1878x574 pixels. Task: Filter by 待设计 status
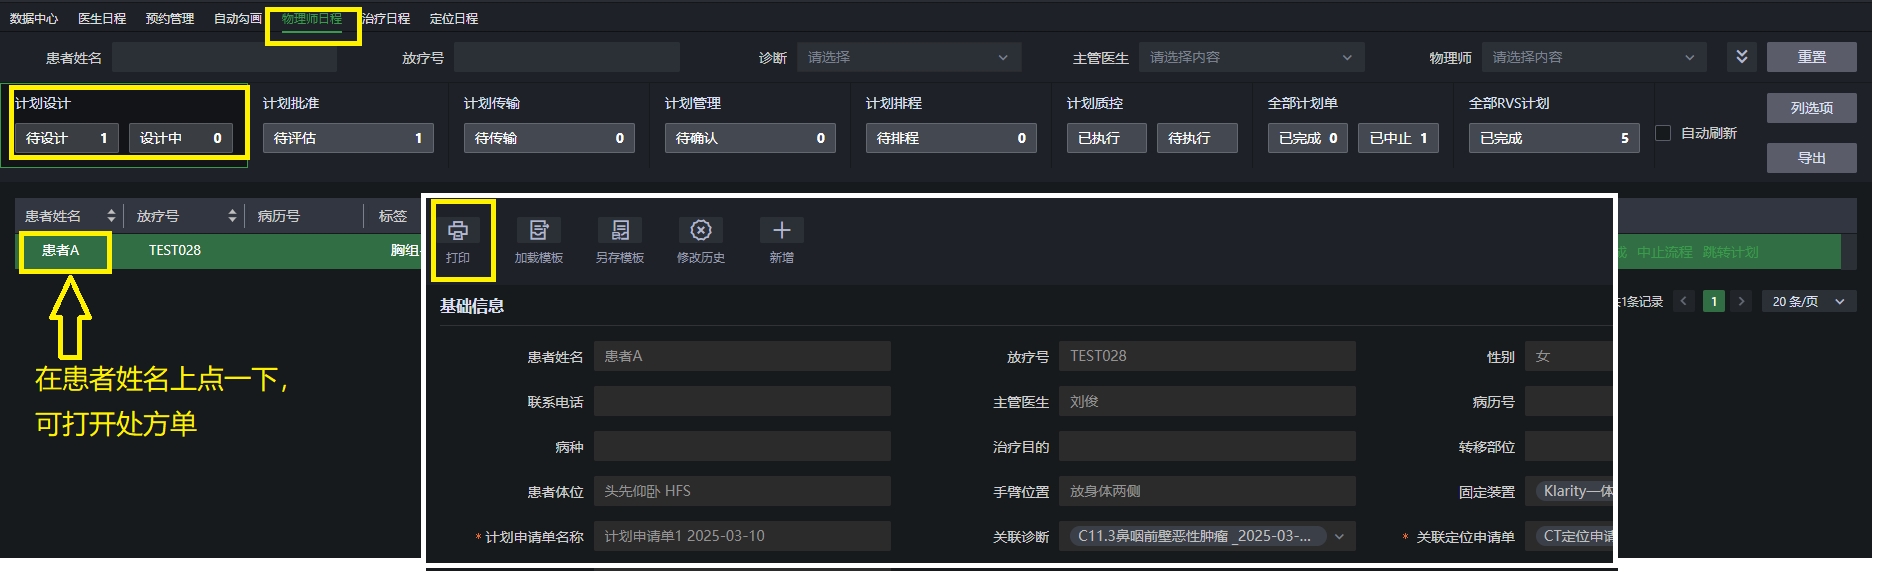(x=67, y=138)
